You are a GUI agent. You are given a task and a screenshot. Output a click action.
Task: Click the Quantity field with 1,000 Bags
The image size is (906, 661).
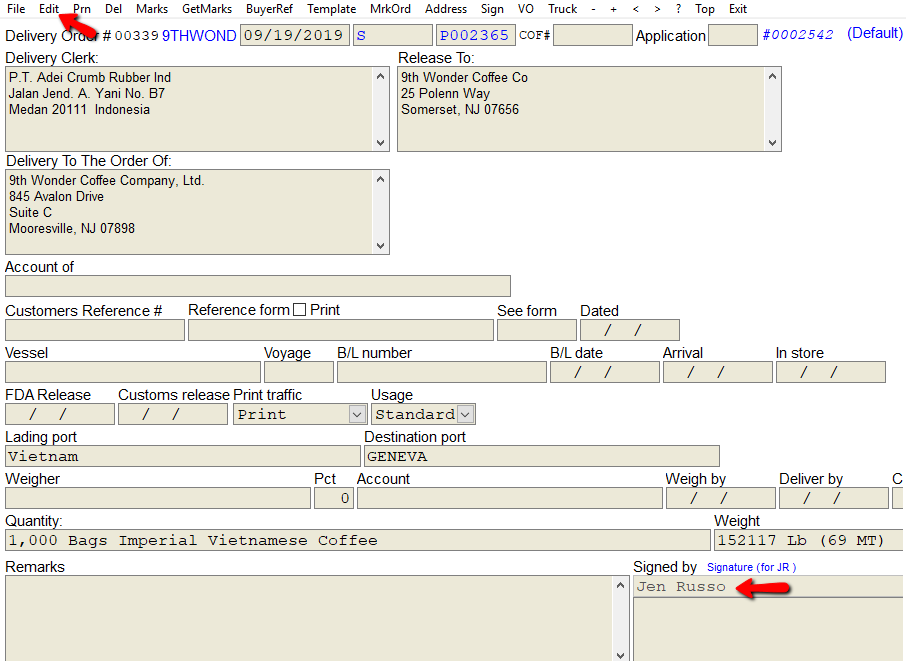pyautogui.click(x=358, y=540)
